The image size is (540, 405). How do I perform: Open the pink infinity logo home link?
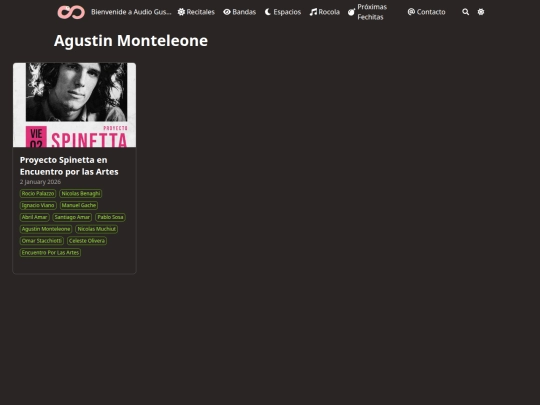(x=71, y=12)
